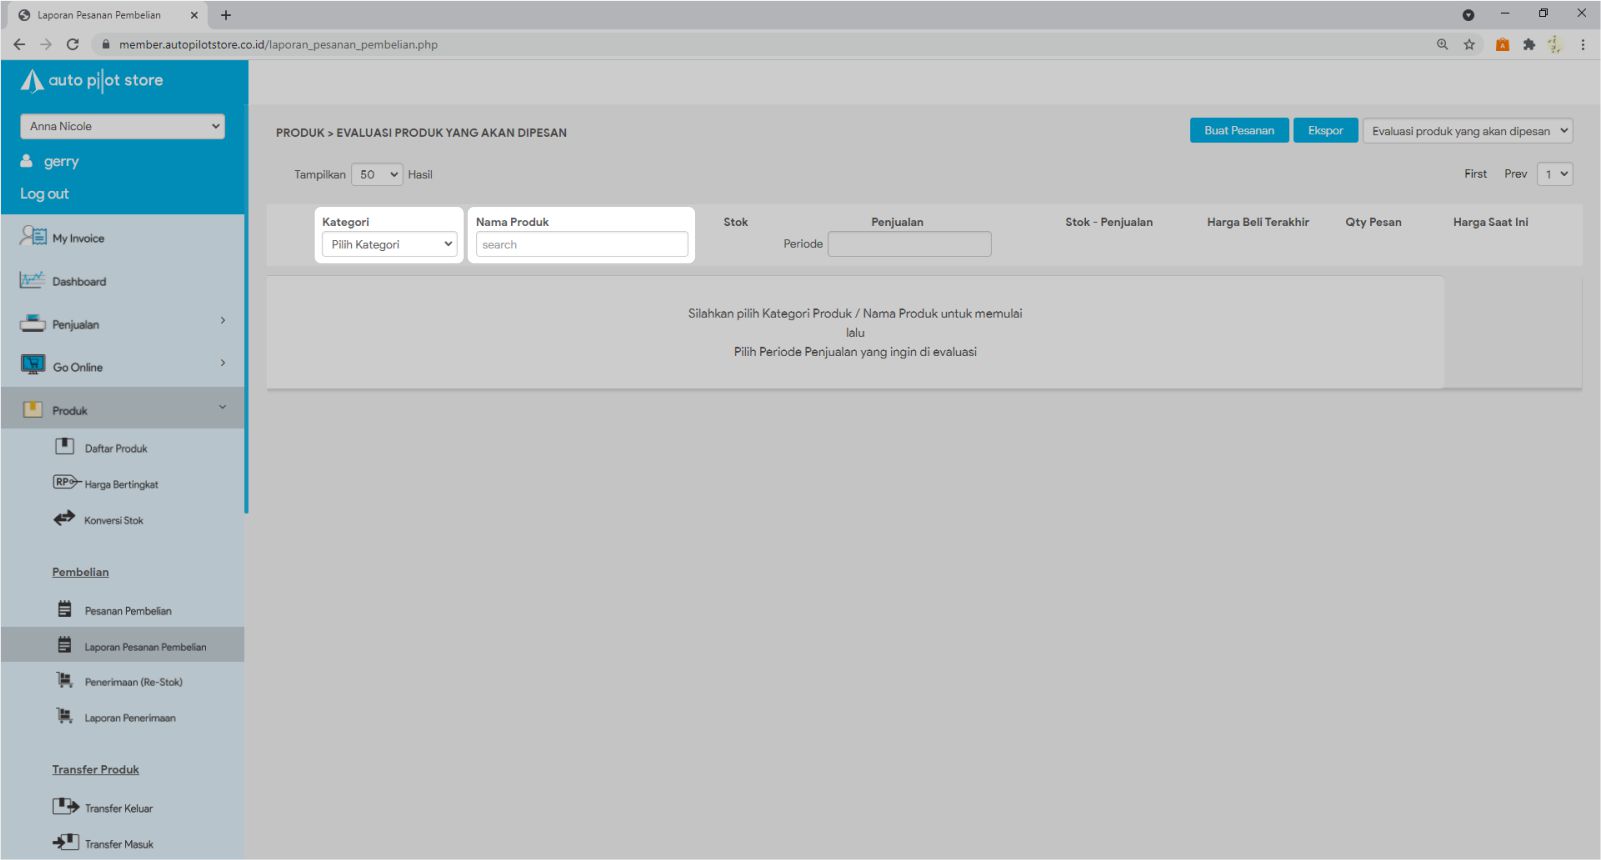Expand the Go Online menu
This screenshot has height=860, width=1601.
click(122, 367)
